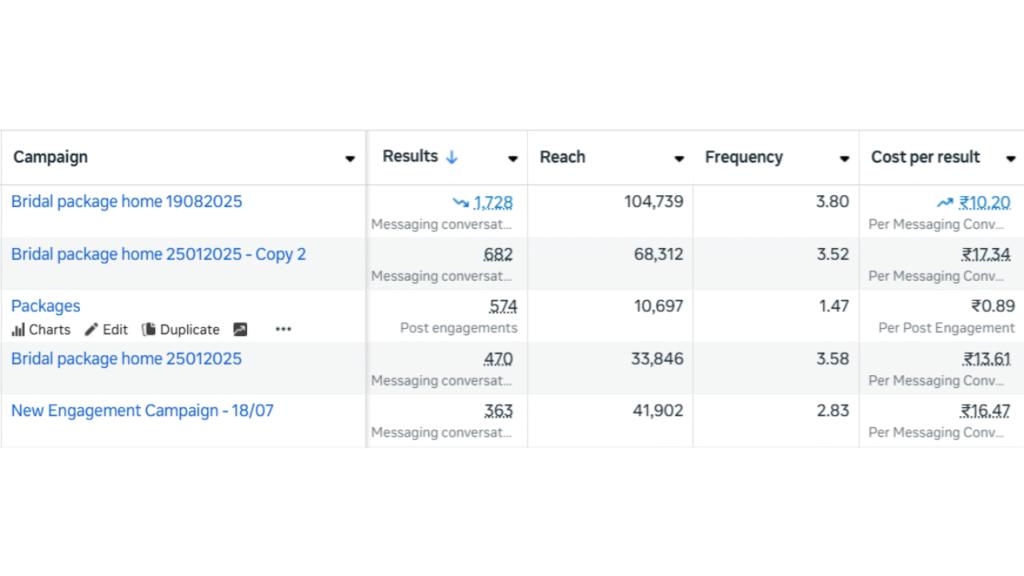Open Charts for the Packages campaign

[41, 330]
